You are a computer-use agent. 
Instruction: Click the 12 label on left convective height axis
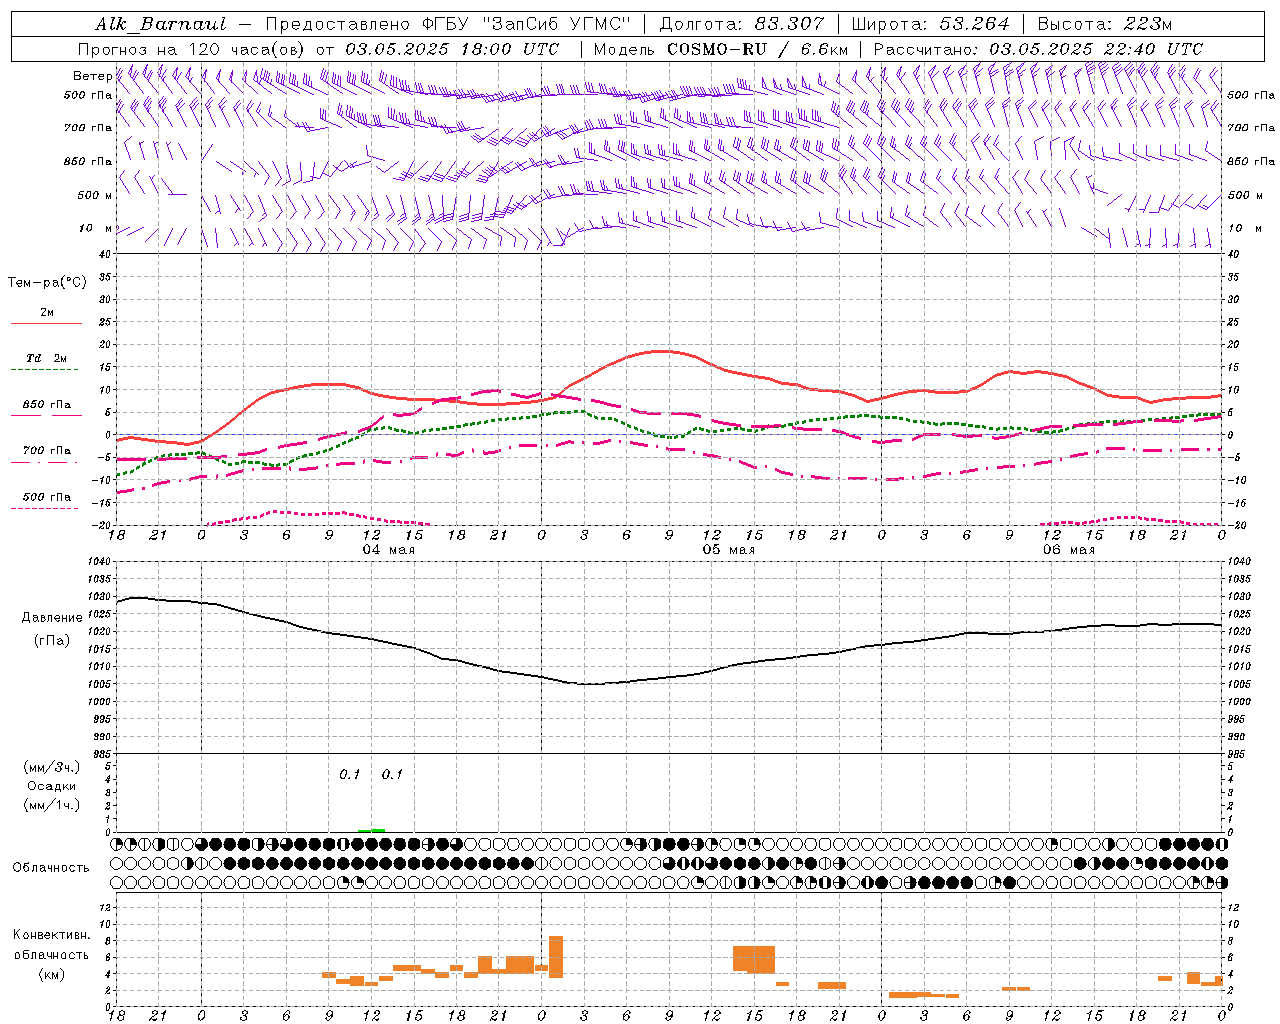(x=106, y=907)
